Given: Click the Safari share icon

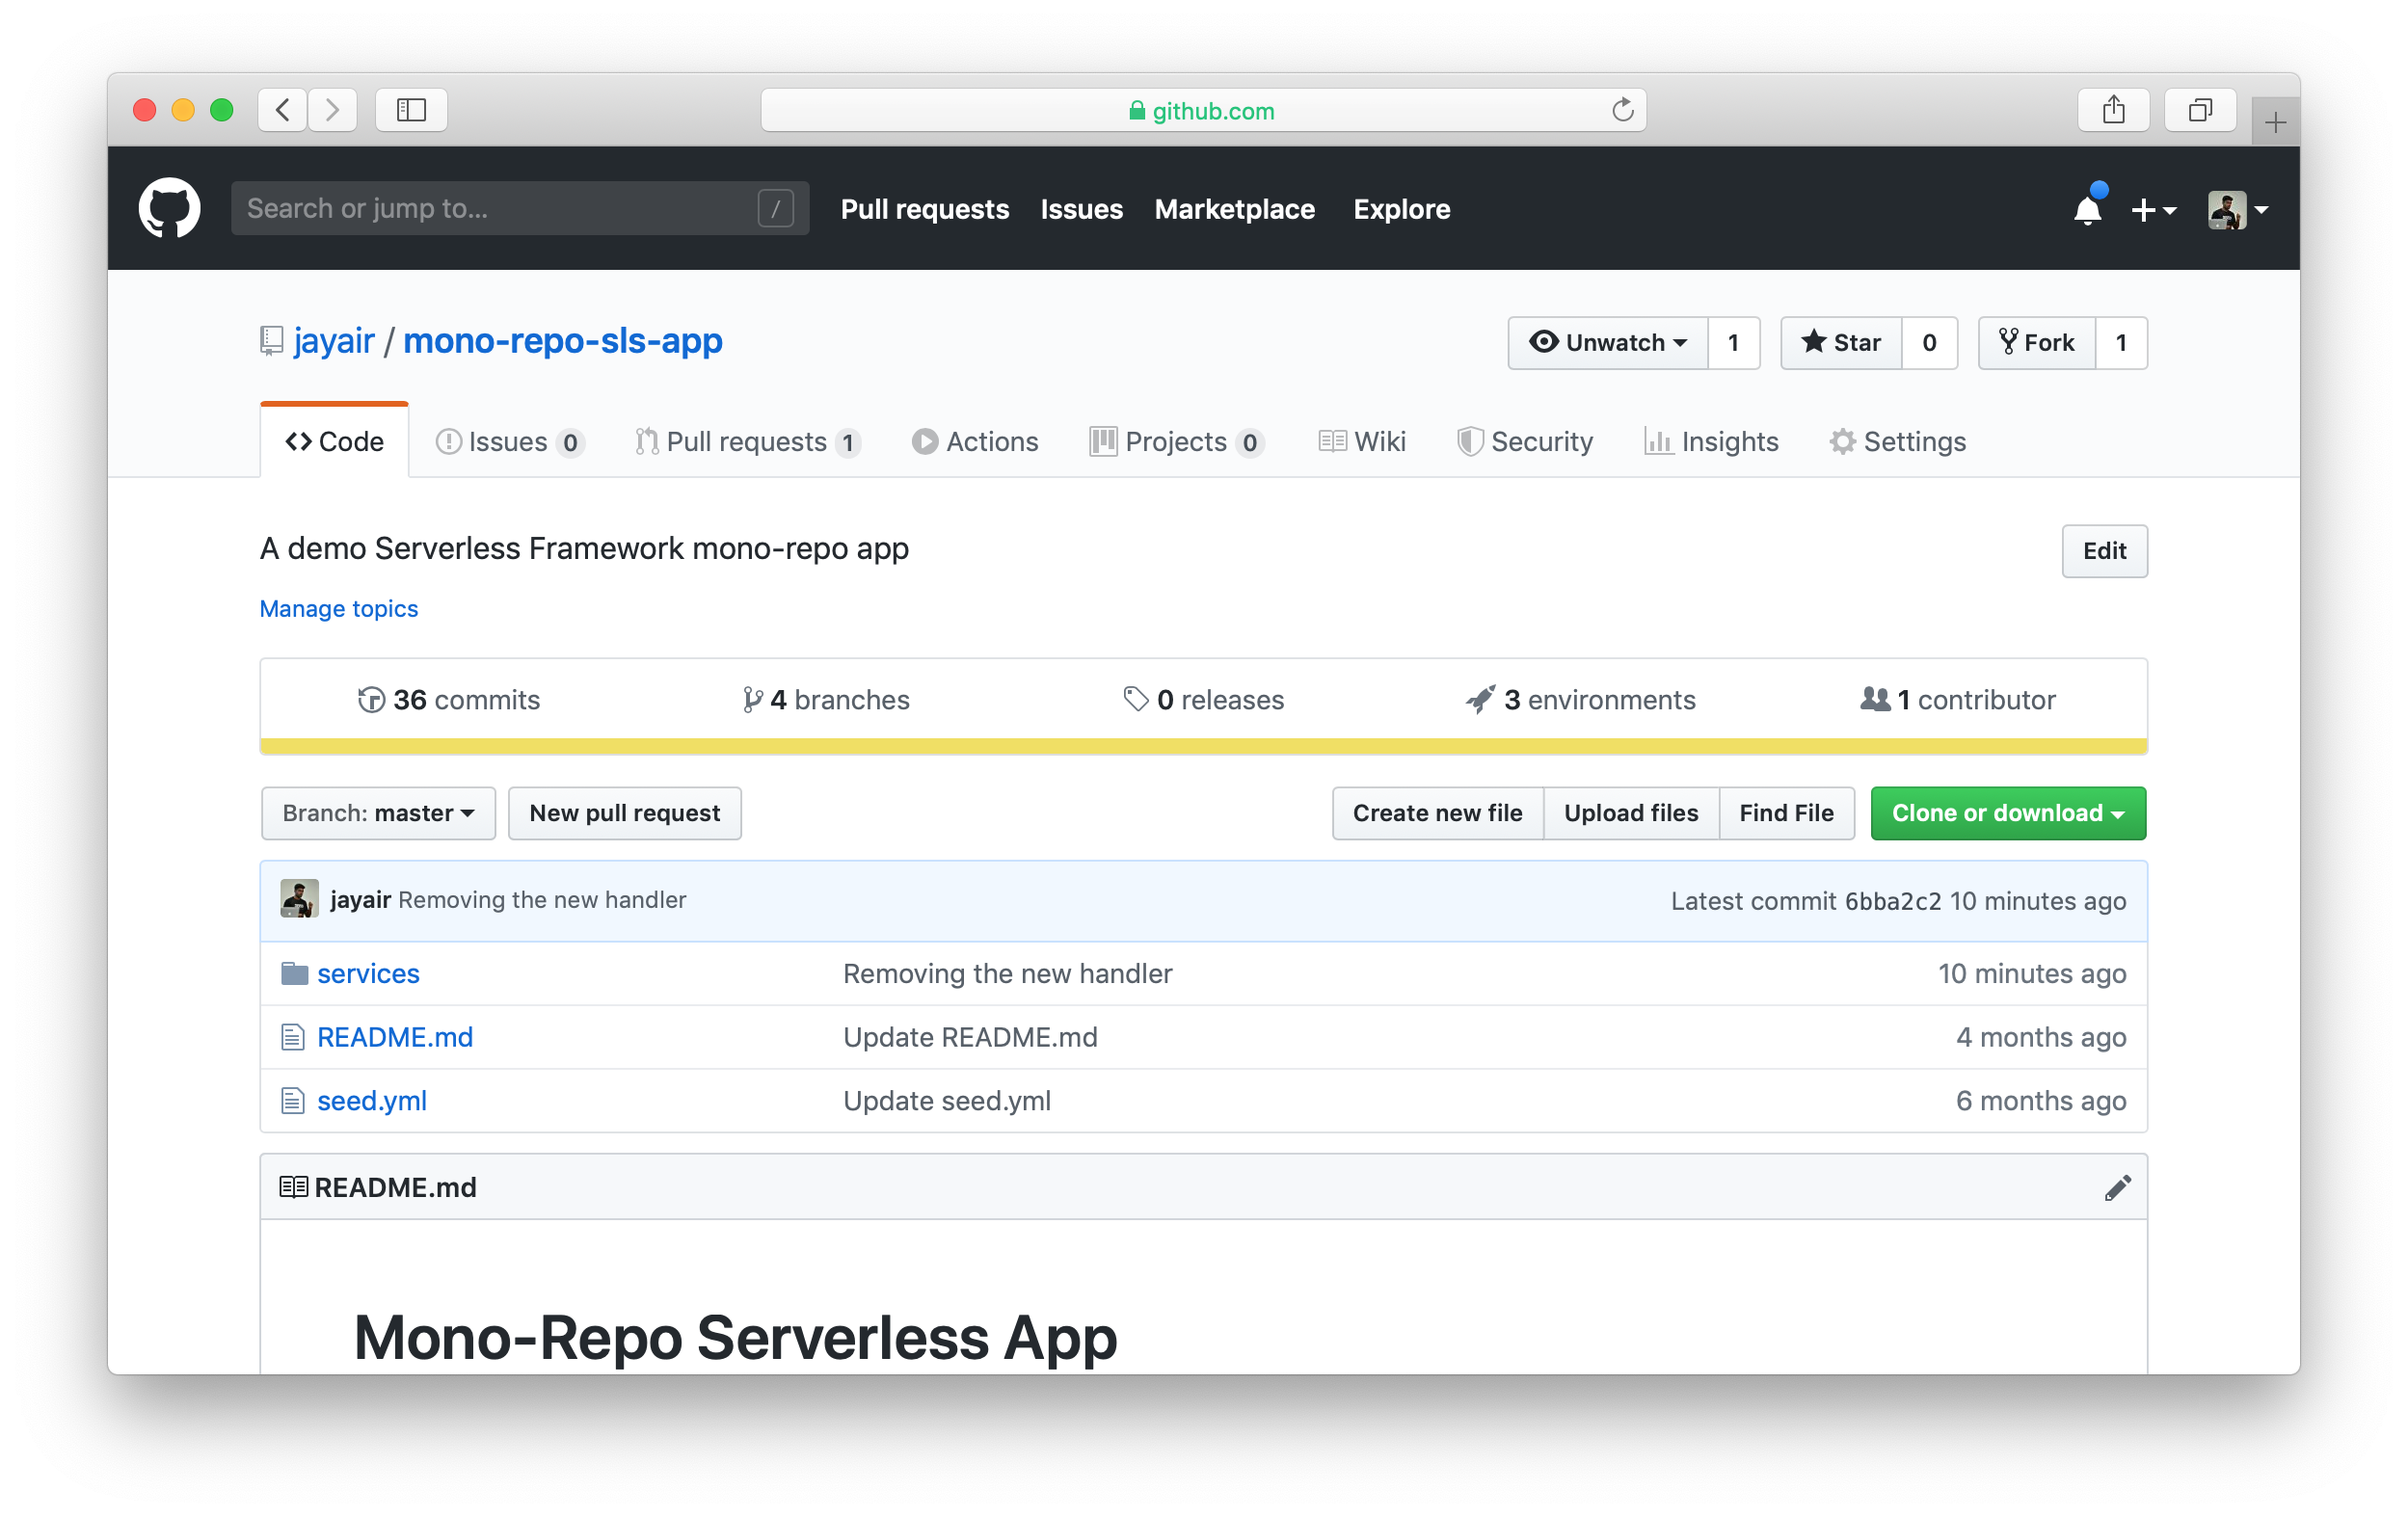Looking at the screenshot, I should click(x=2113, y=110).
